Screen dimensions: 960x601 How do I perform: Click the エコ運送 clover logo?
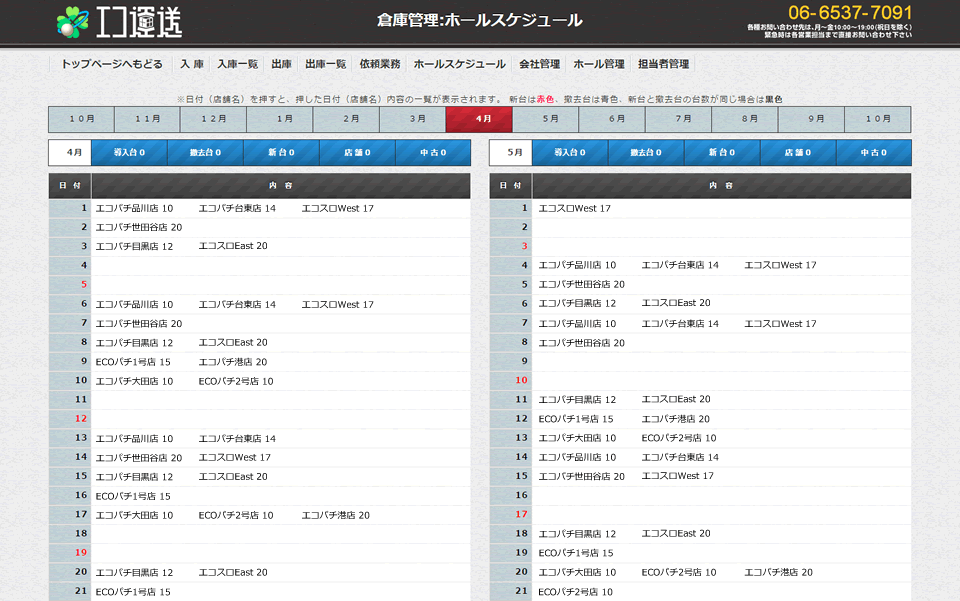tap(118, 21)
